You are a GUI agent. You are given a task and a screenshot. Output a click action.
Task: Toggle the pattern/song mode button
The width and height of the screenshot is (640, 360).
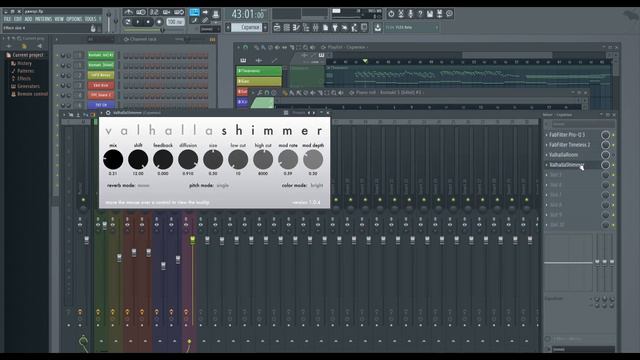127,22
